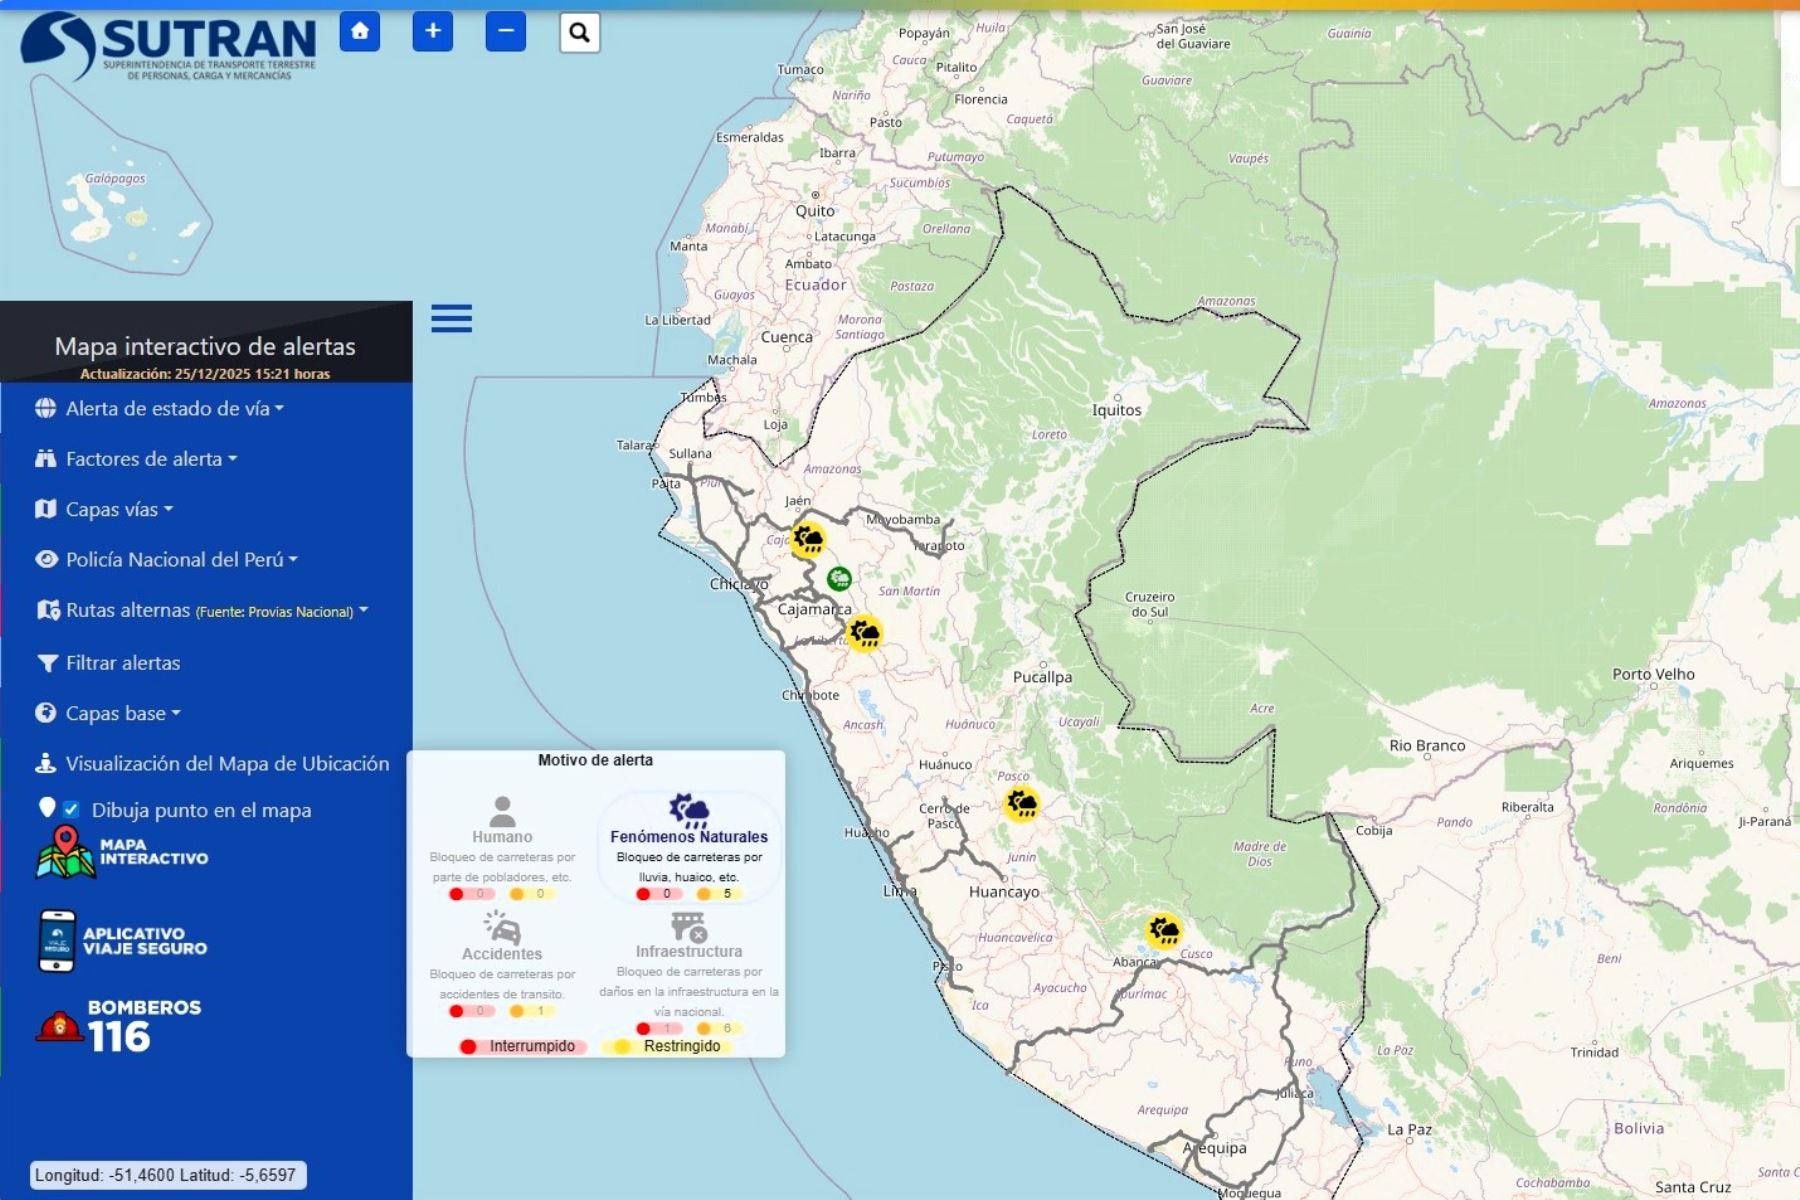
Task: Open the Capas base dropdown
Action: point(122,713)
